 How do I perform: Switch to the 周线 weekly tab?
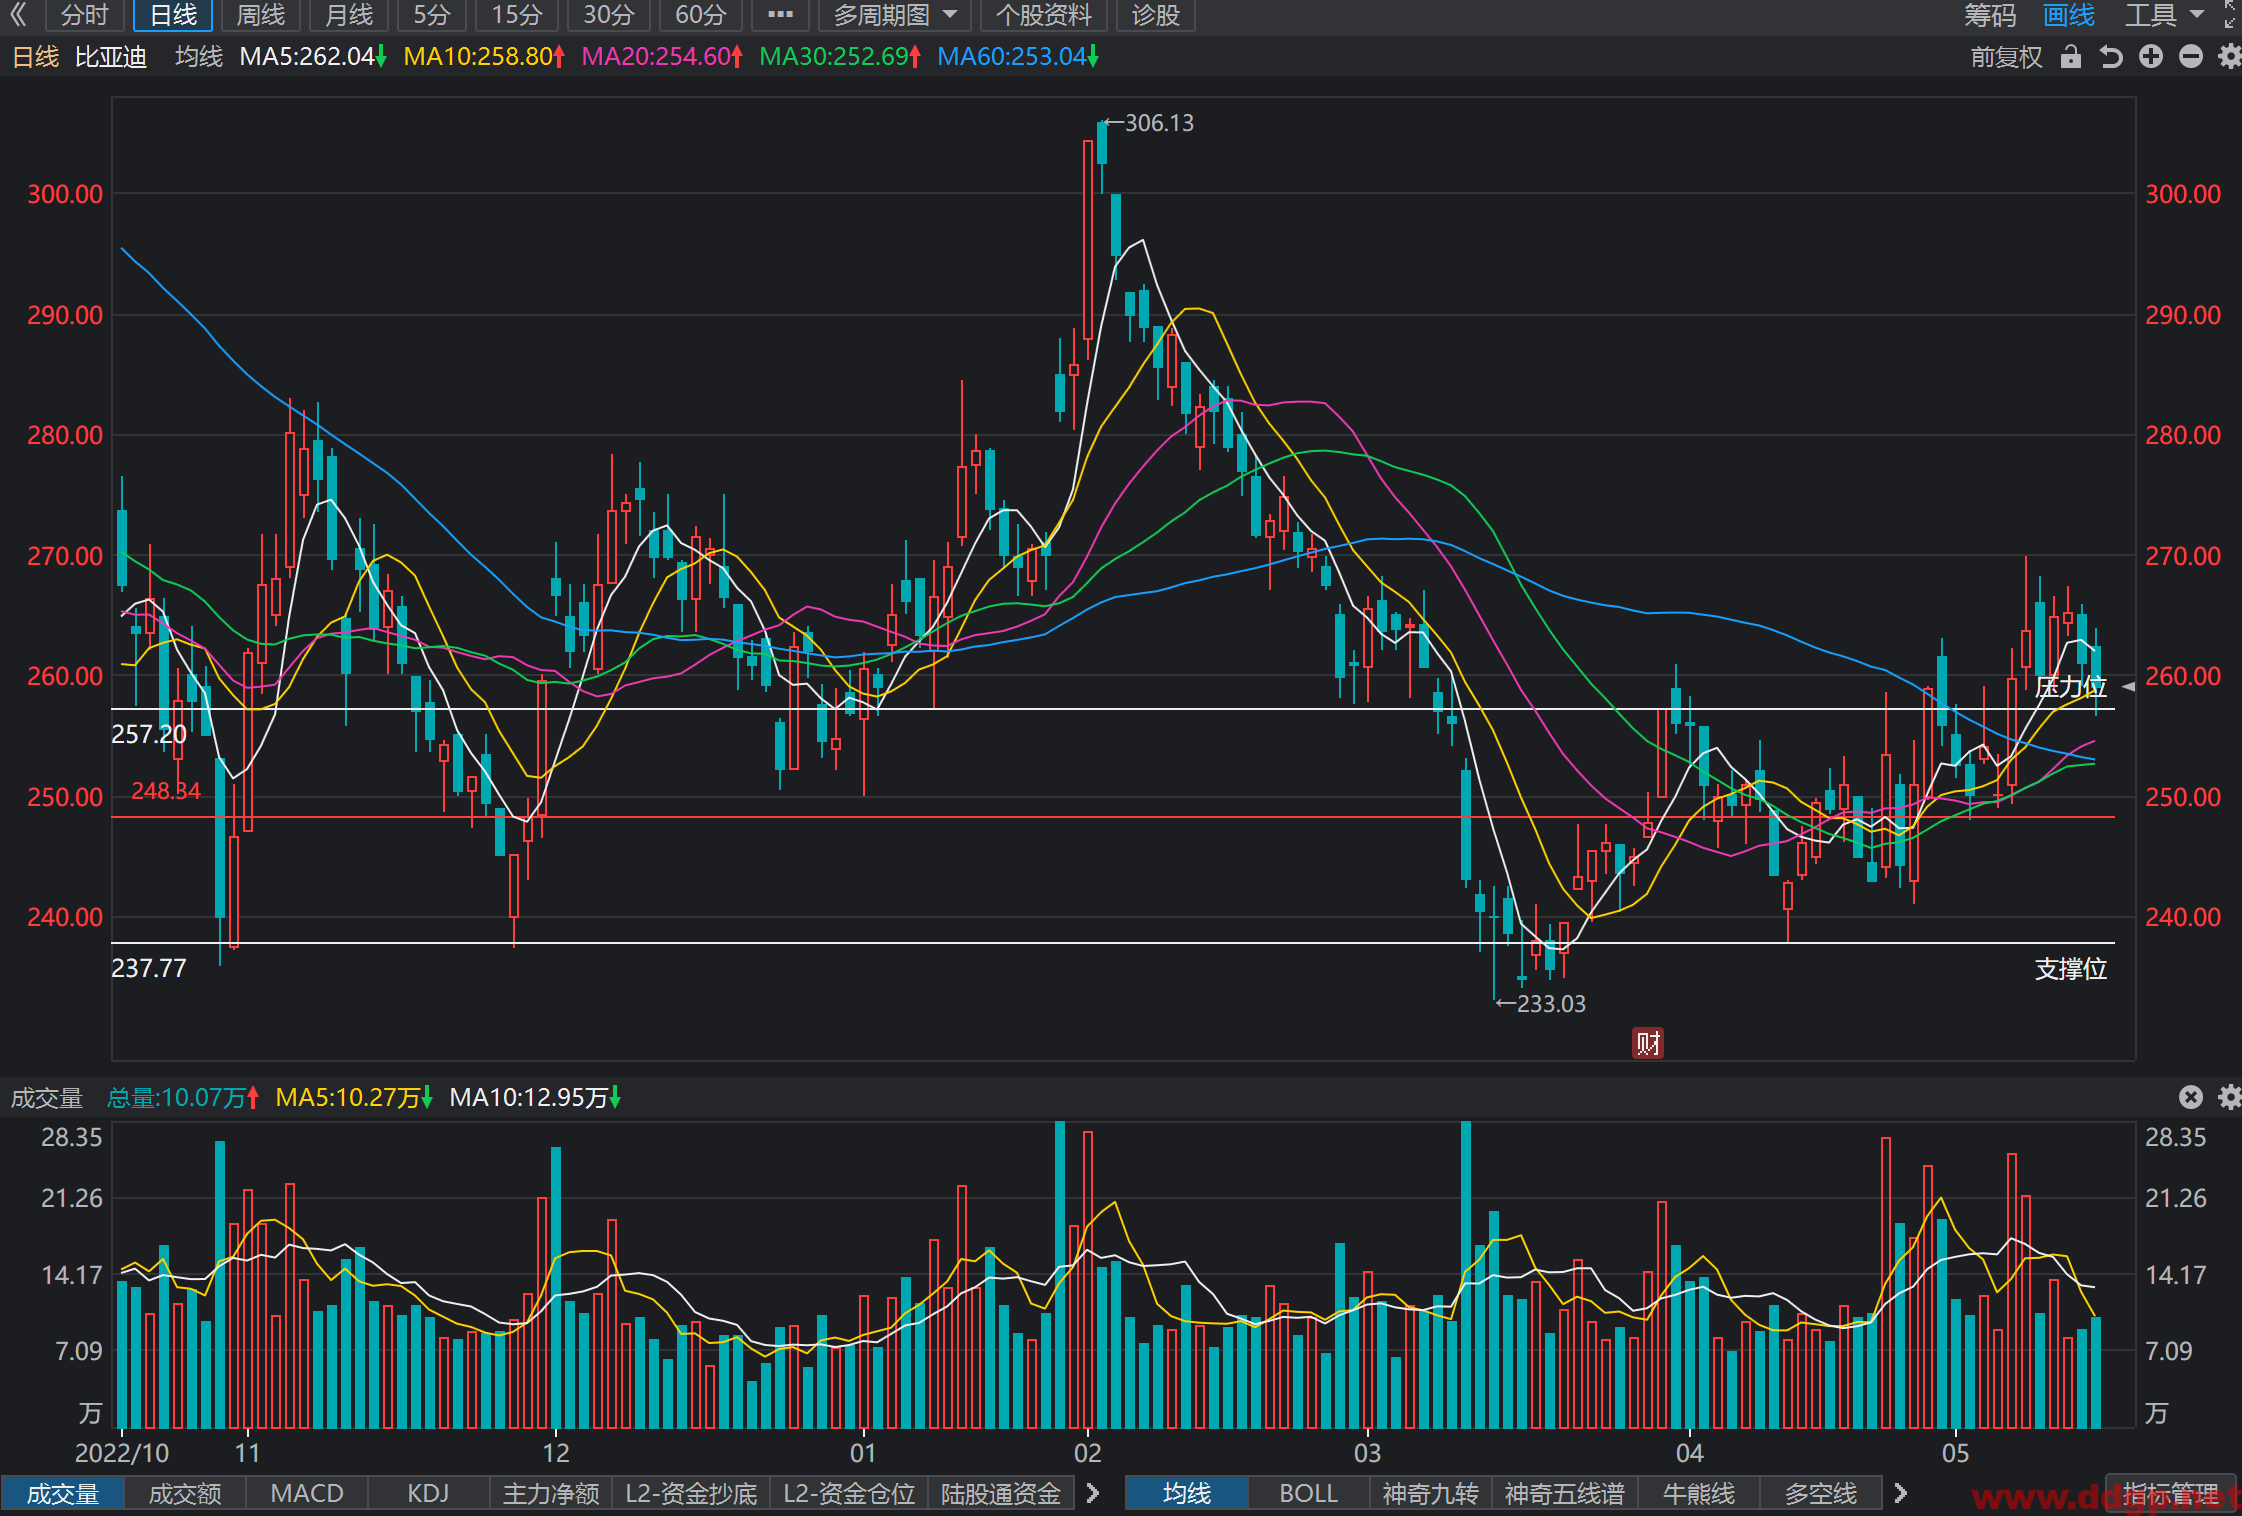pyautogui.click(x=261, y=15)
